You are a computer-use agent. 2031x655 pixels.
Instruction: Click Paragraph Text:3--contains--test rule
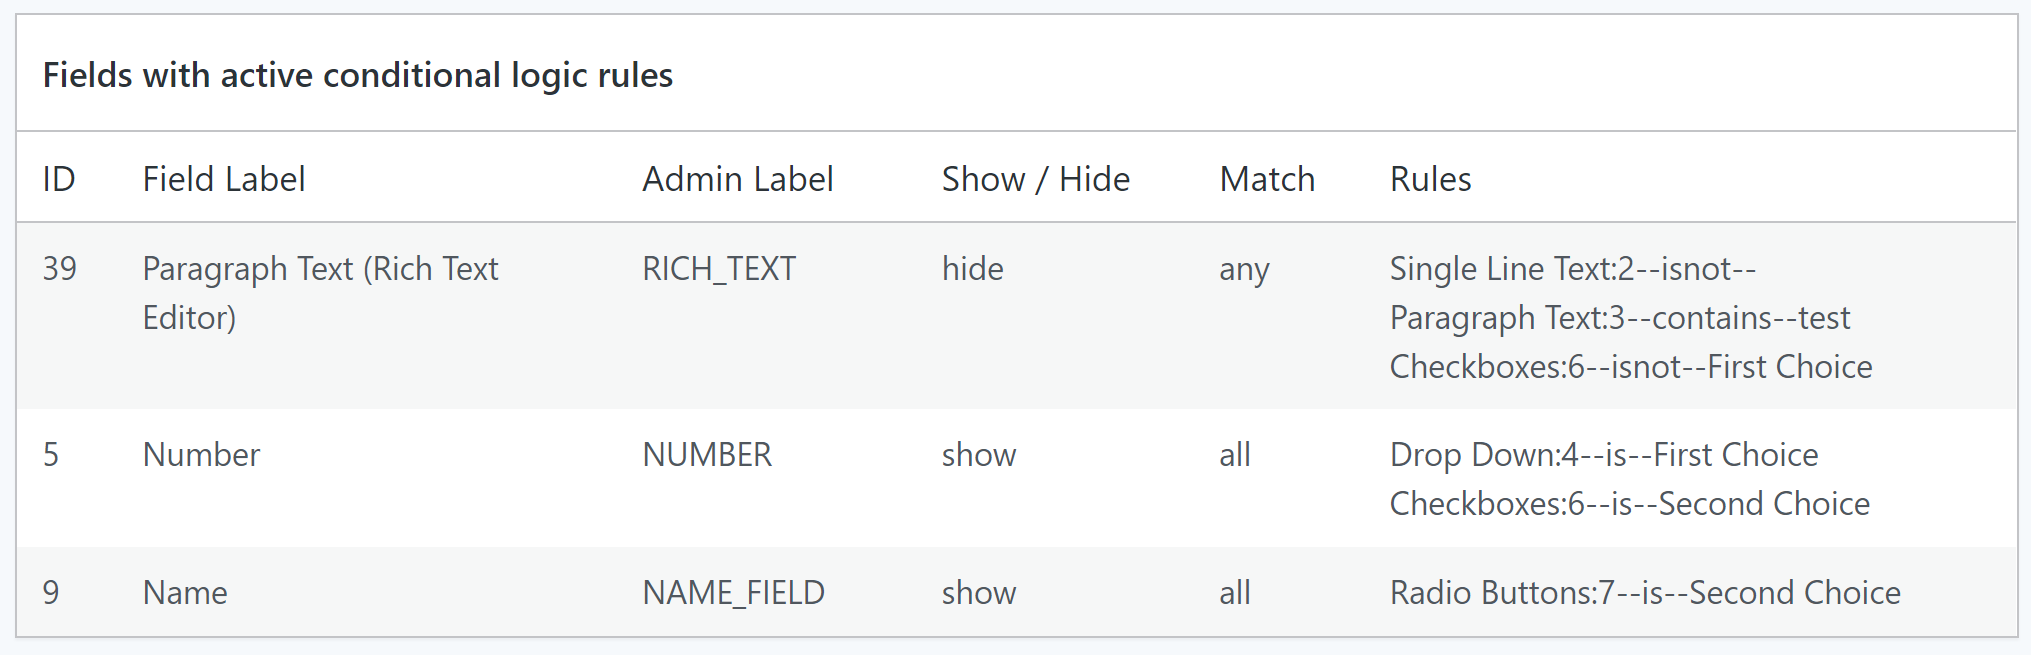click(x=1619, y=317)
